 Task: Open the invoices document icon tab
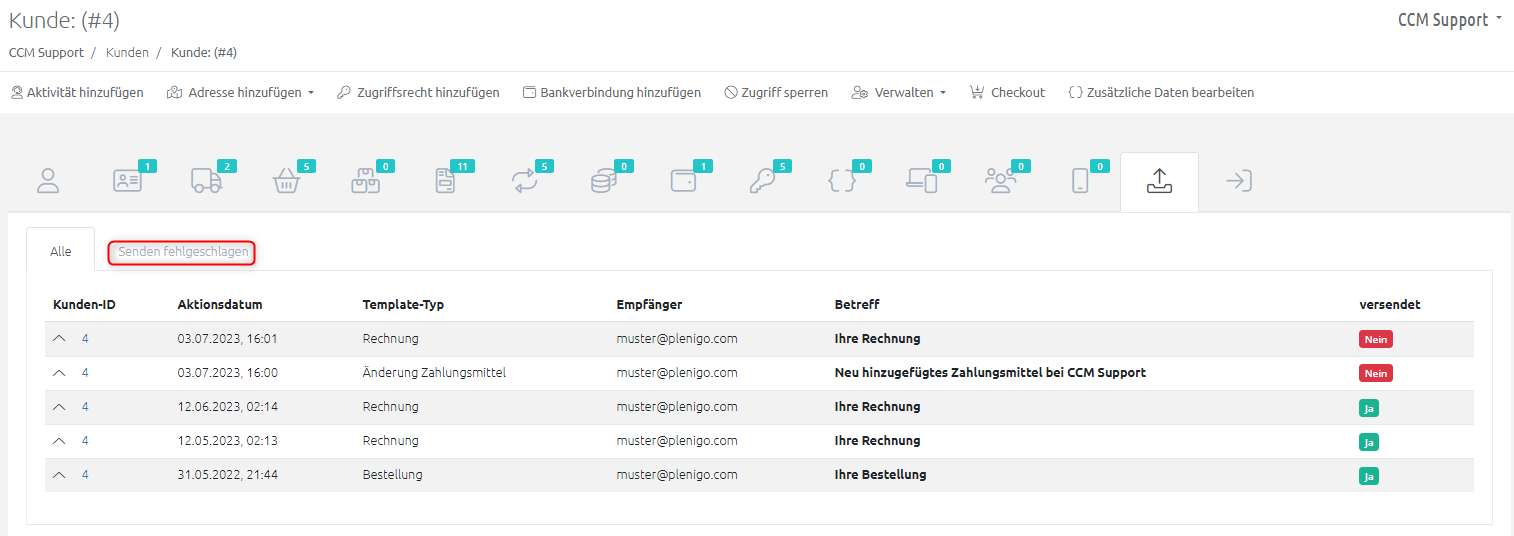(445, 181)
